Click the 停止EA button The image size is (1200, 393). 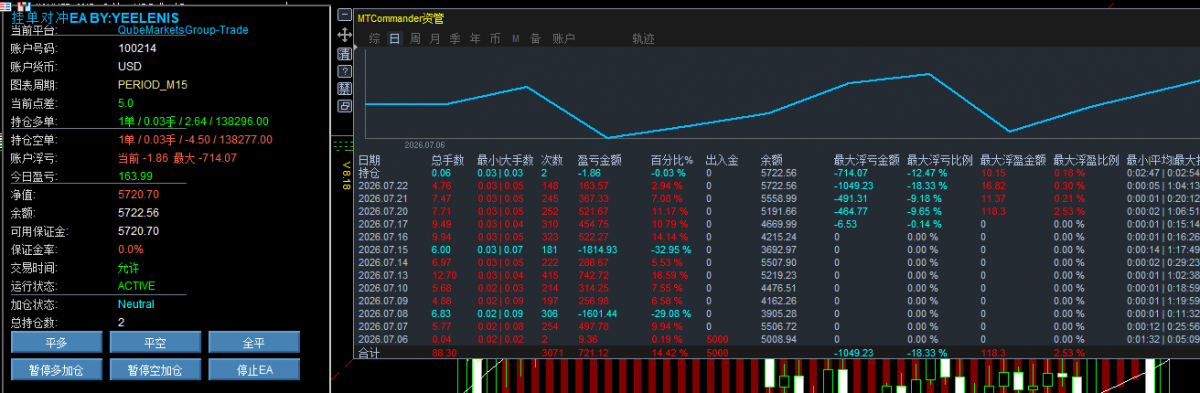(254, 370)
